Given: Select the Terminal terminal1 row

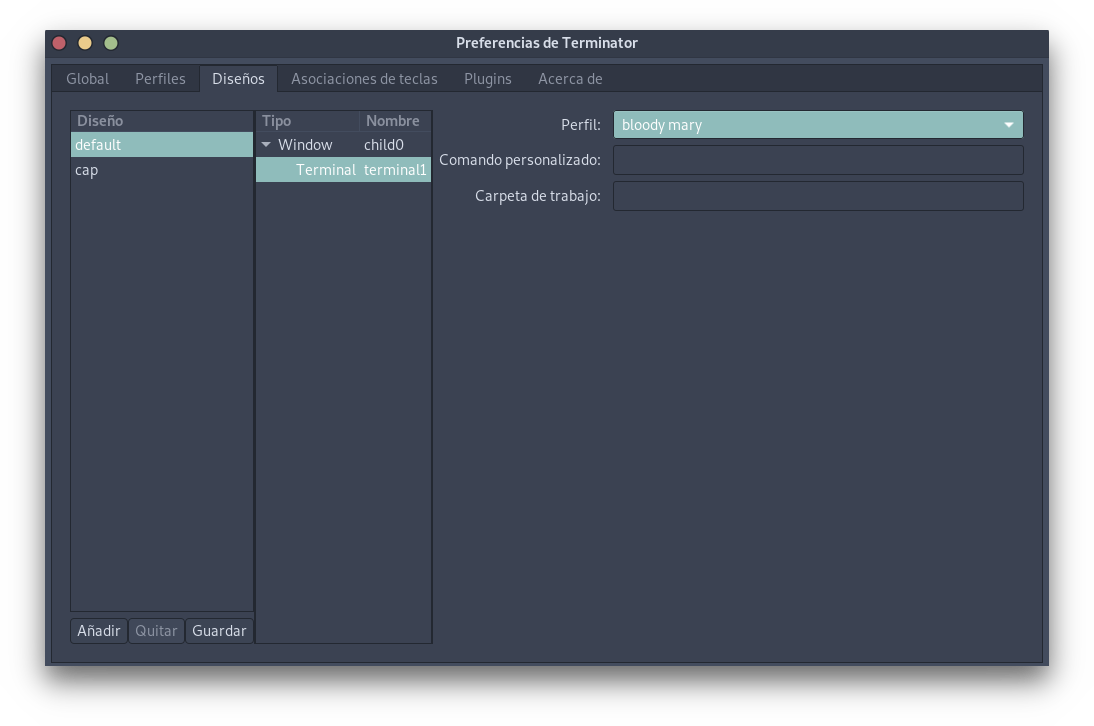Looking at the screenshot, I should point(343,169).
